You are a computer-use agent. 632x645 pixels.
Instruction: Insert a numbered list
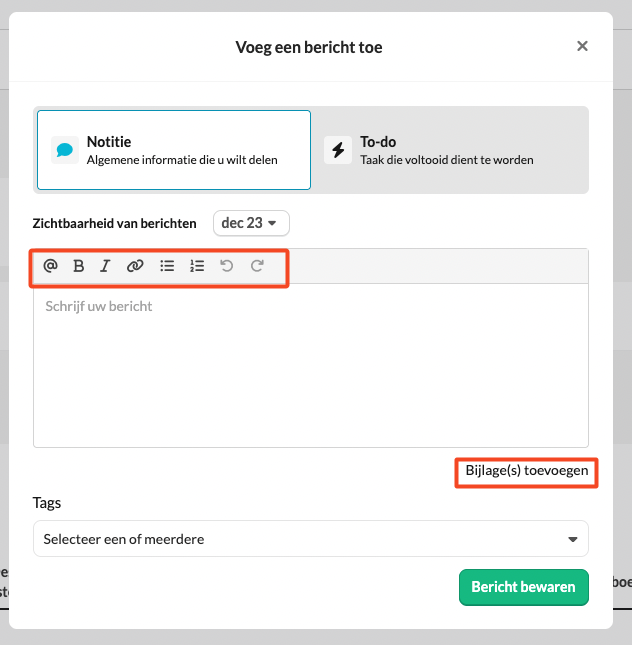(x=197, y=266)
